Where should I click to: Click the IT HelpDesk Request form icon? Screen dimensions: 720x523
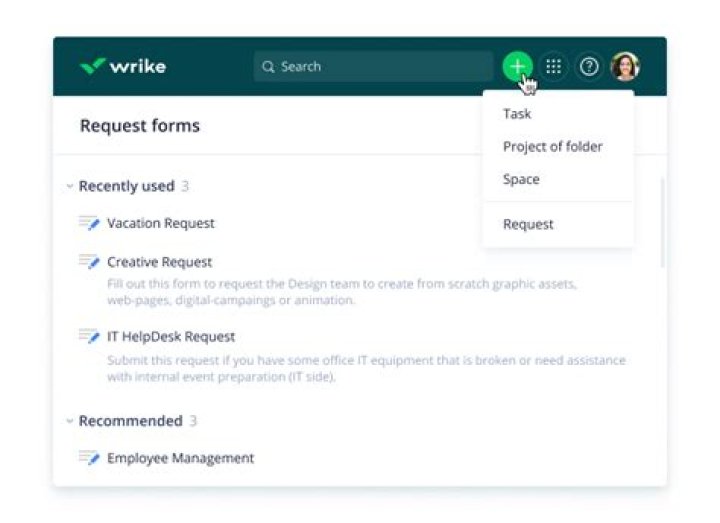tap(89, 336)
